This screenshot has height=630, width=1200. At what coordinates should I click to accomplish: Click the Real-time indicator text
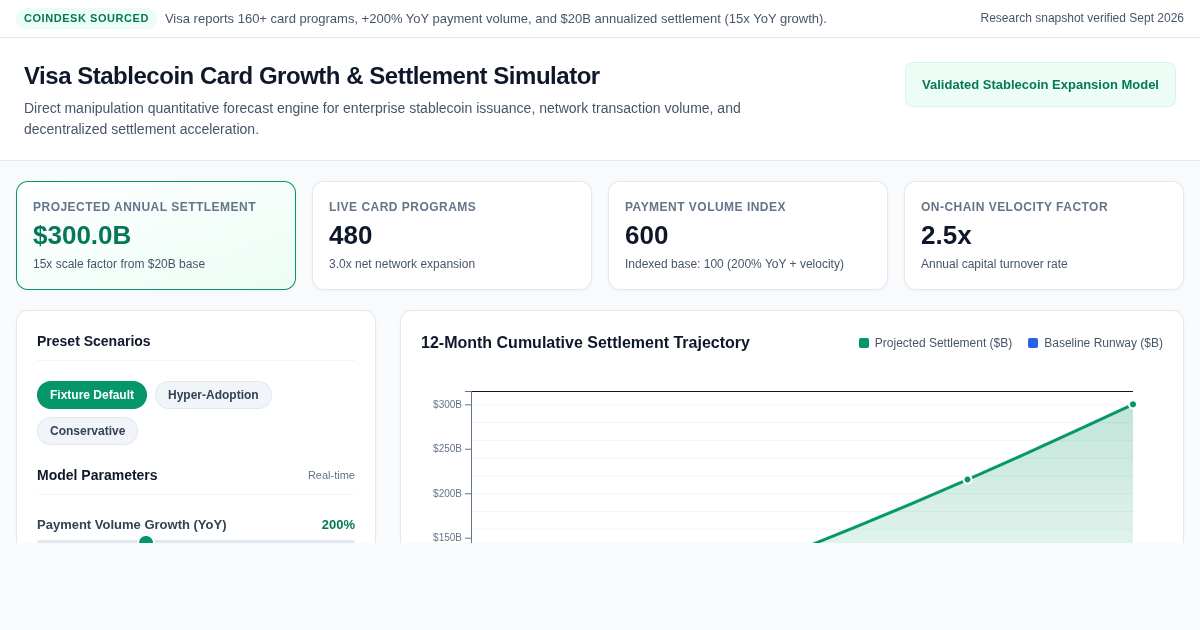(x=331, y=475)
